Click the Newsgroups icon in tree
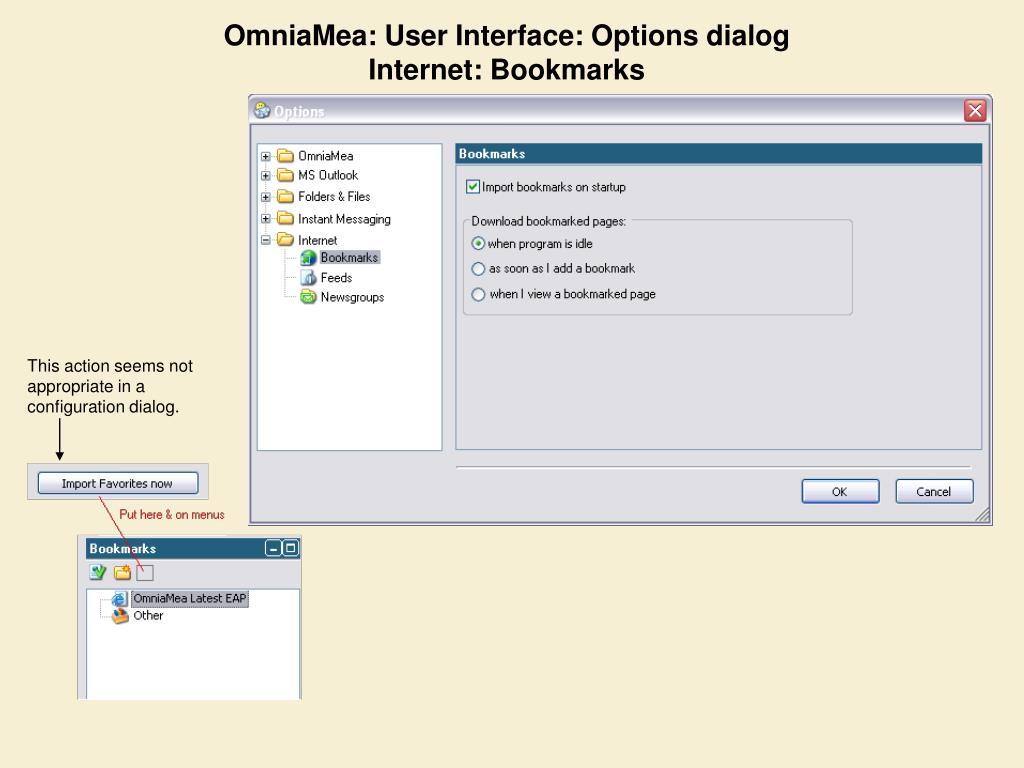Screen dimensions: 1024x768 [x=308, y=297]
